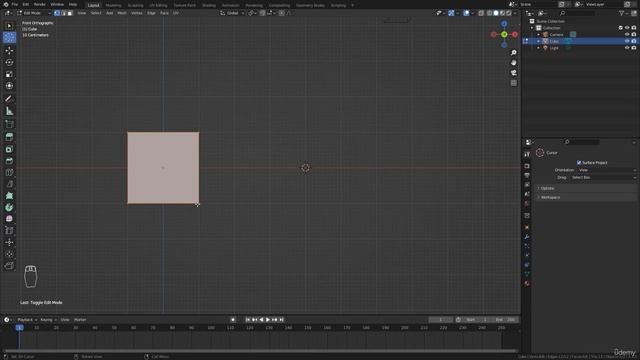Activate the Add Cube tool
Image resolution: width=640 pixels, height=360 pixels.
pyautogui.click(x=9, y=124)
